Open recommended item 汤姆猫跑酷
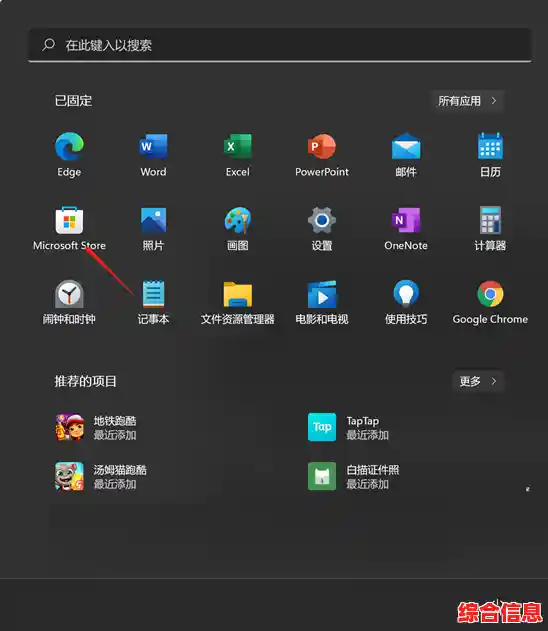Screen dimensions: 548x631 click(x=101, y=476)
